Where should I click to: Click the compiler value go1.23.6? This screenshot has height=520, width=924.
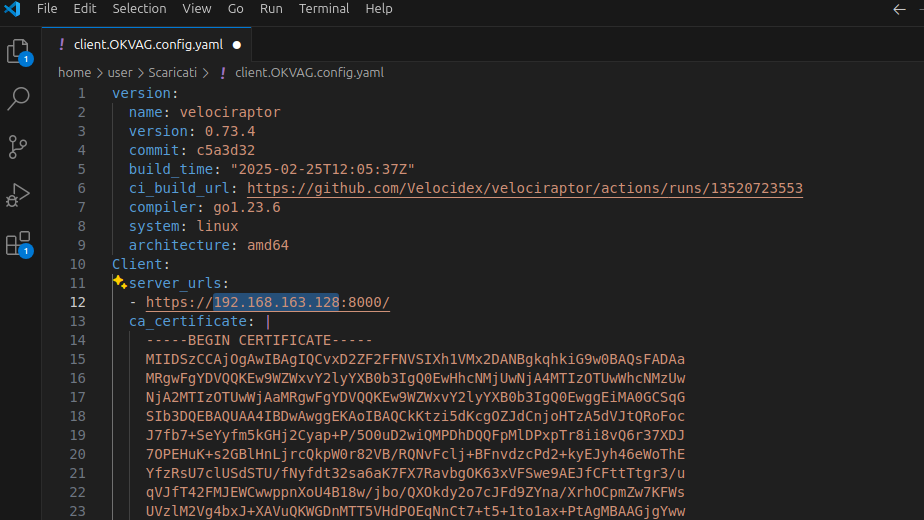pos(247,207)
